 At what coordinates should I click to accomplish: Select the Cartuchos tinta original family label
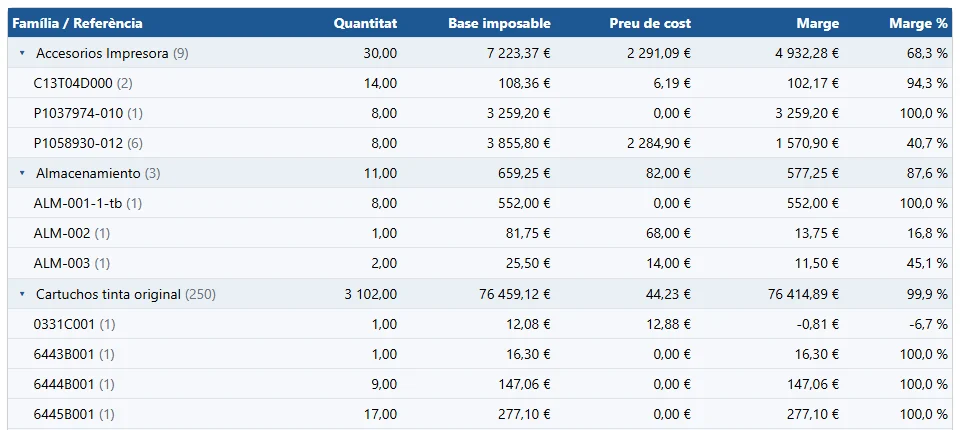point(108,295)
